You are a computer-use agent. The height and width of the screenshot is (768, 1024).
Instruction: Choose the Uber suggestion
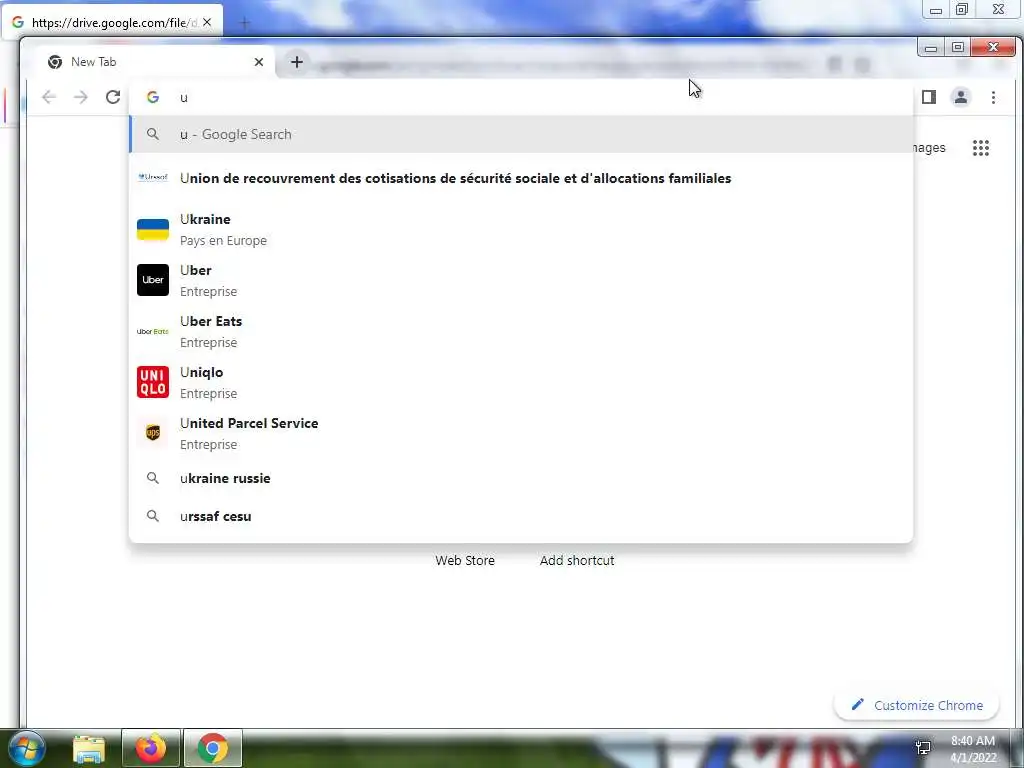tap(521, 280)
